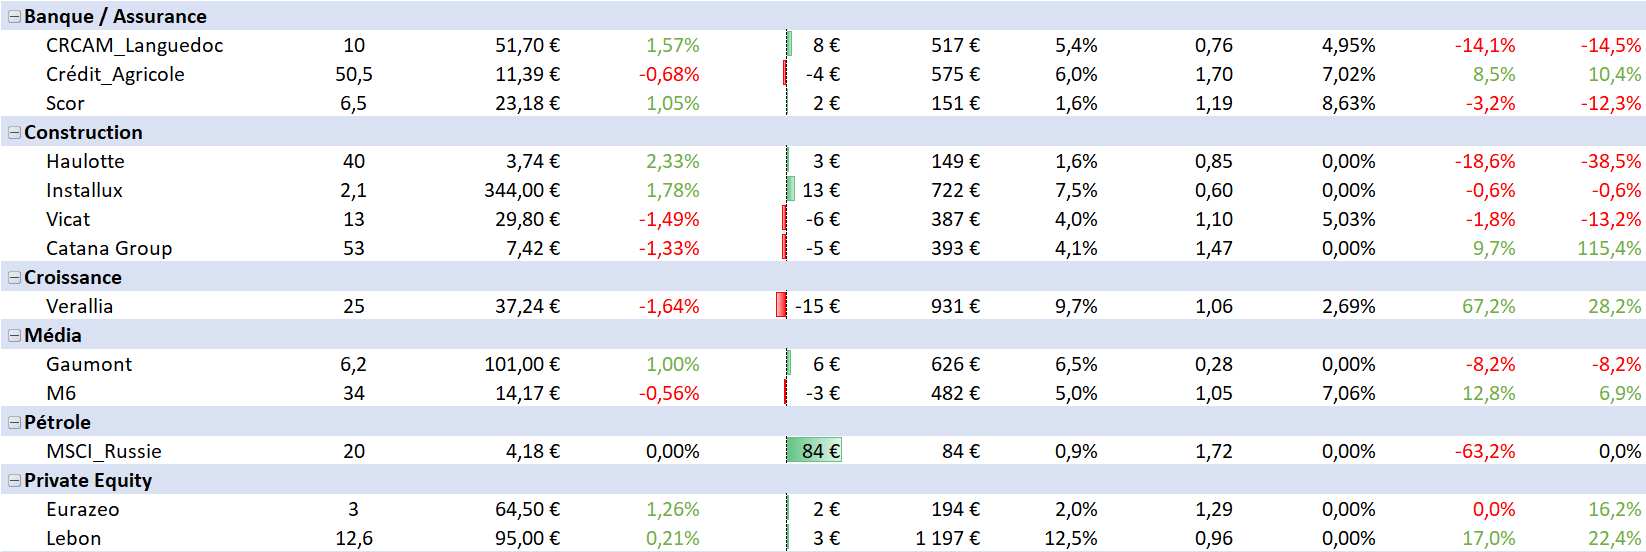The width and height of the screenshot is (1646, 552).
Task: Collapse the Private Equity group
Action: (x=14, y=481)
